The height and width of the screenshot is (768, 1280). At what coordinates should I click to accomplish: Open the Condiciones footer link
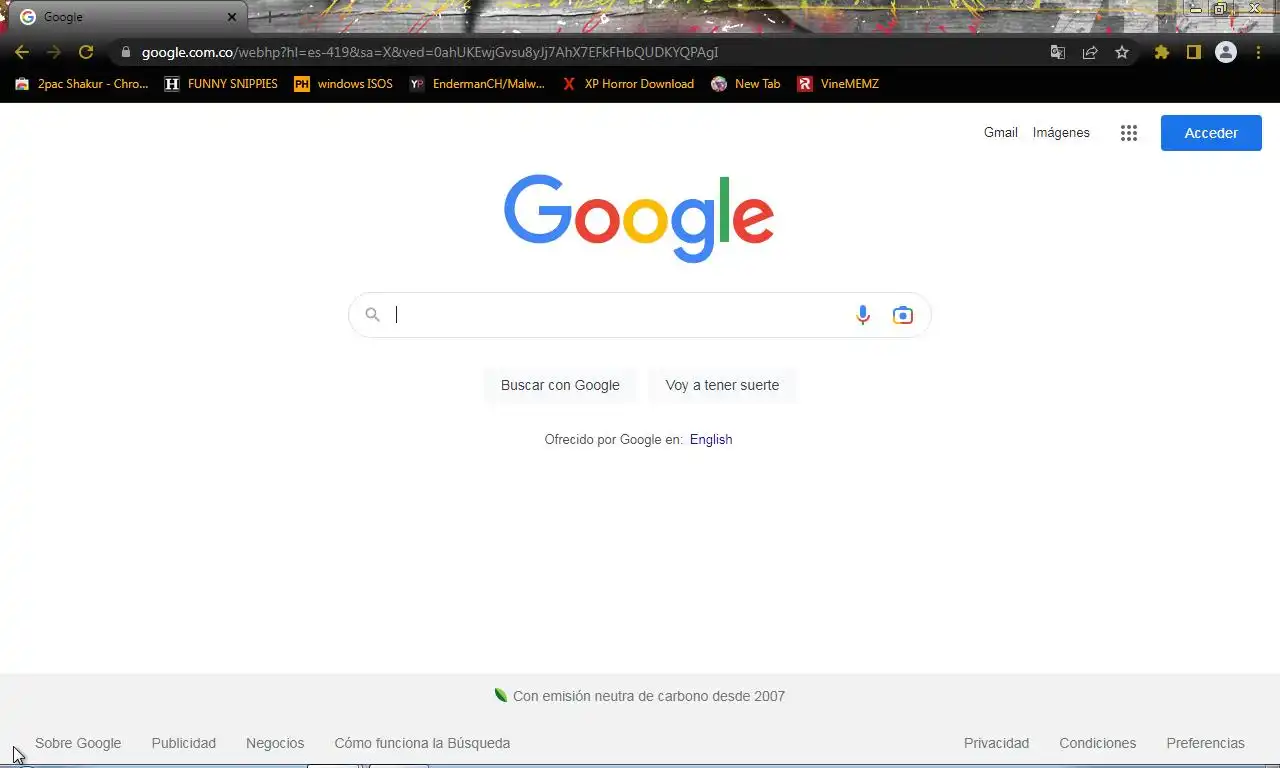pos(1098,743)
